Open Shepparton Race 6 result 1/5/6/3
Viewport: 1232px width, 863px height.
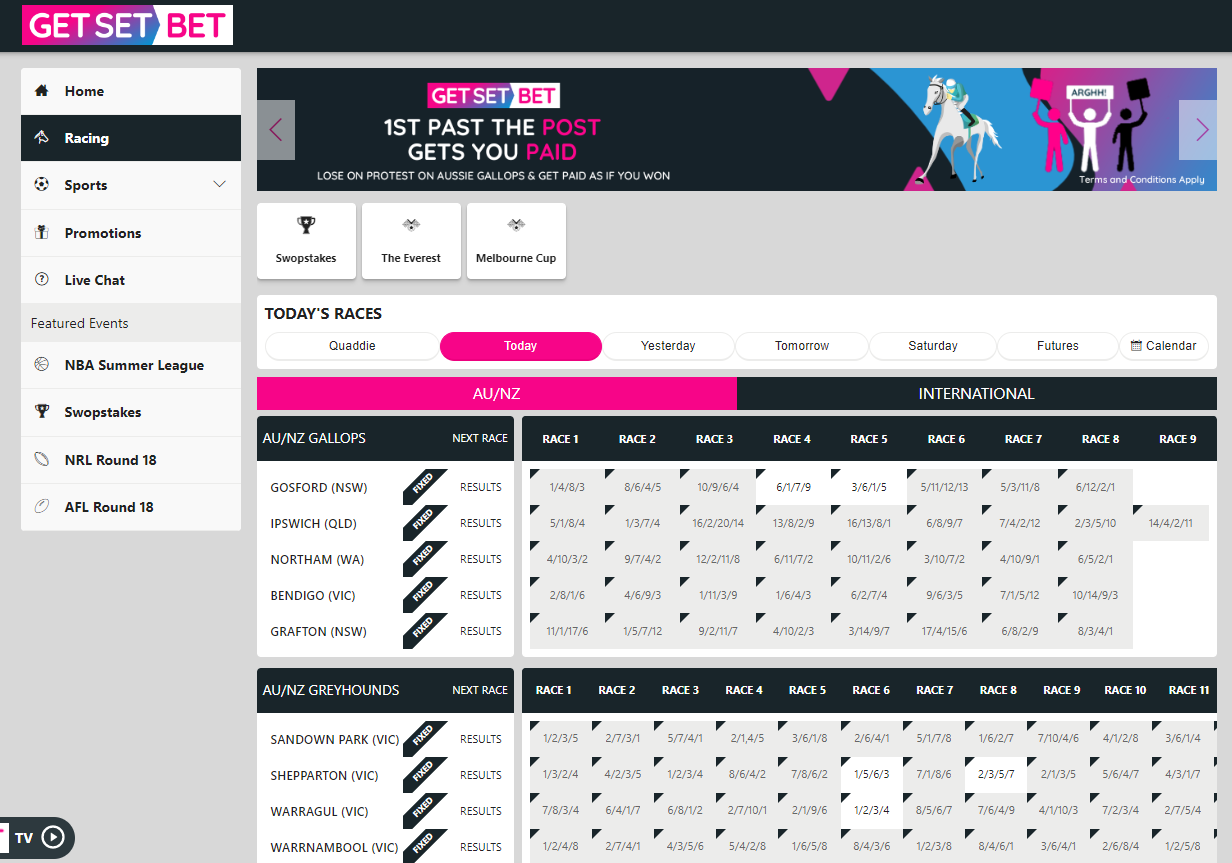(872, 775)
